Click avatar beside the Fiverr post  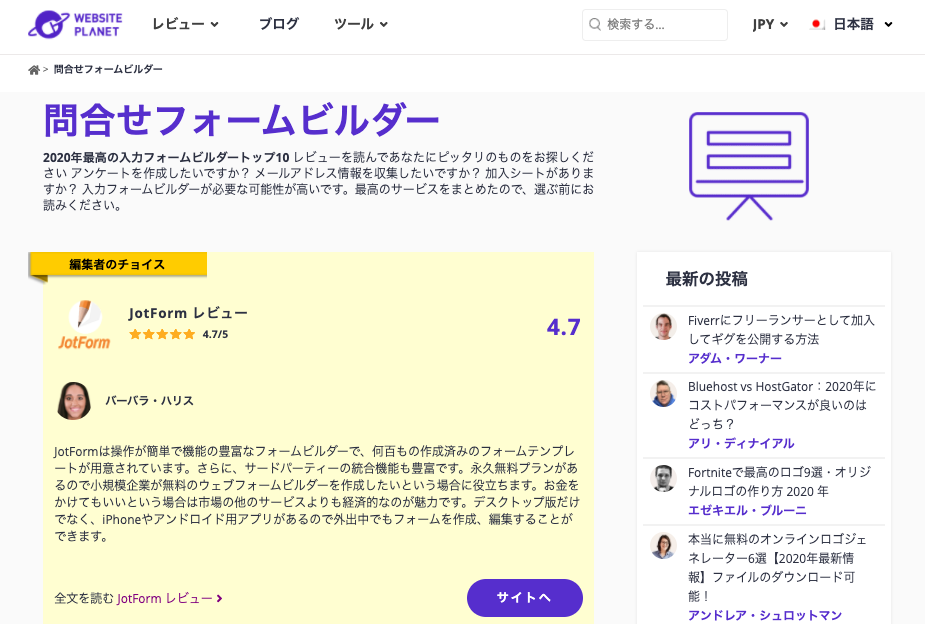click(663, 327)
